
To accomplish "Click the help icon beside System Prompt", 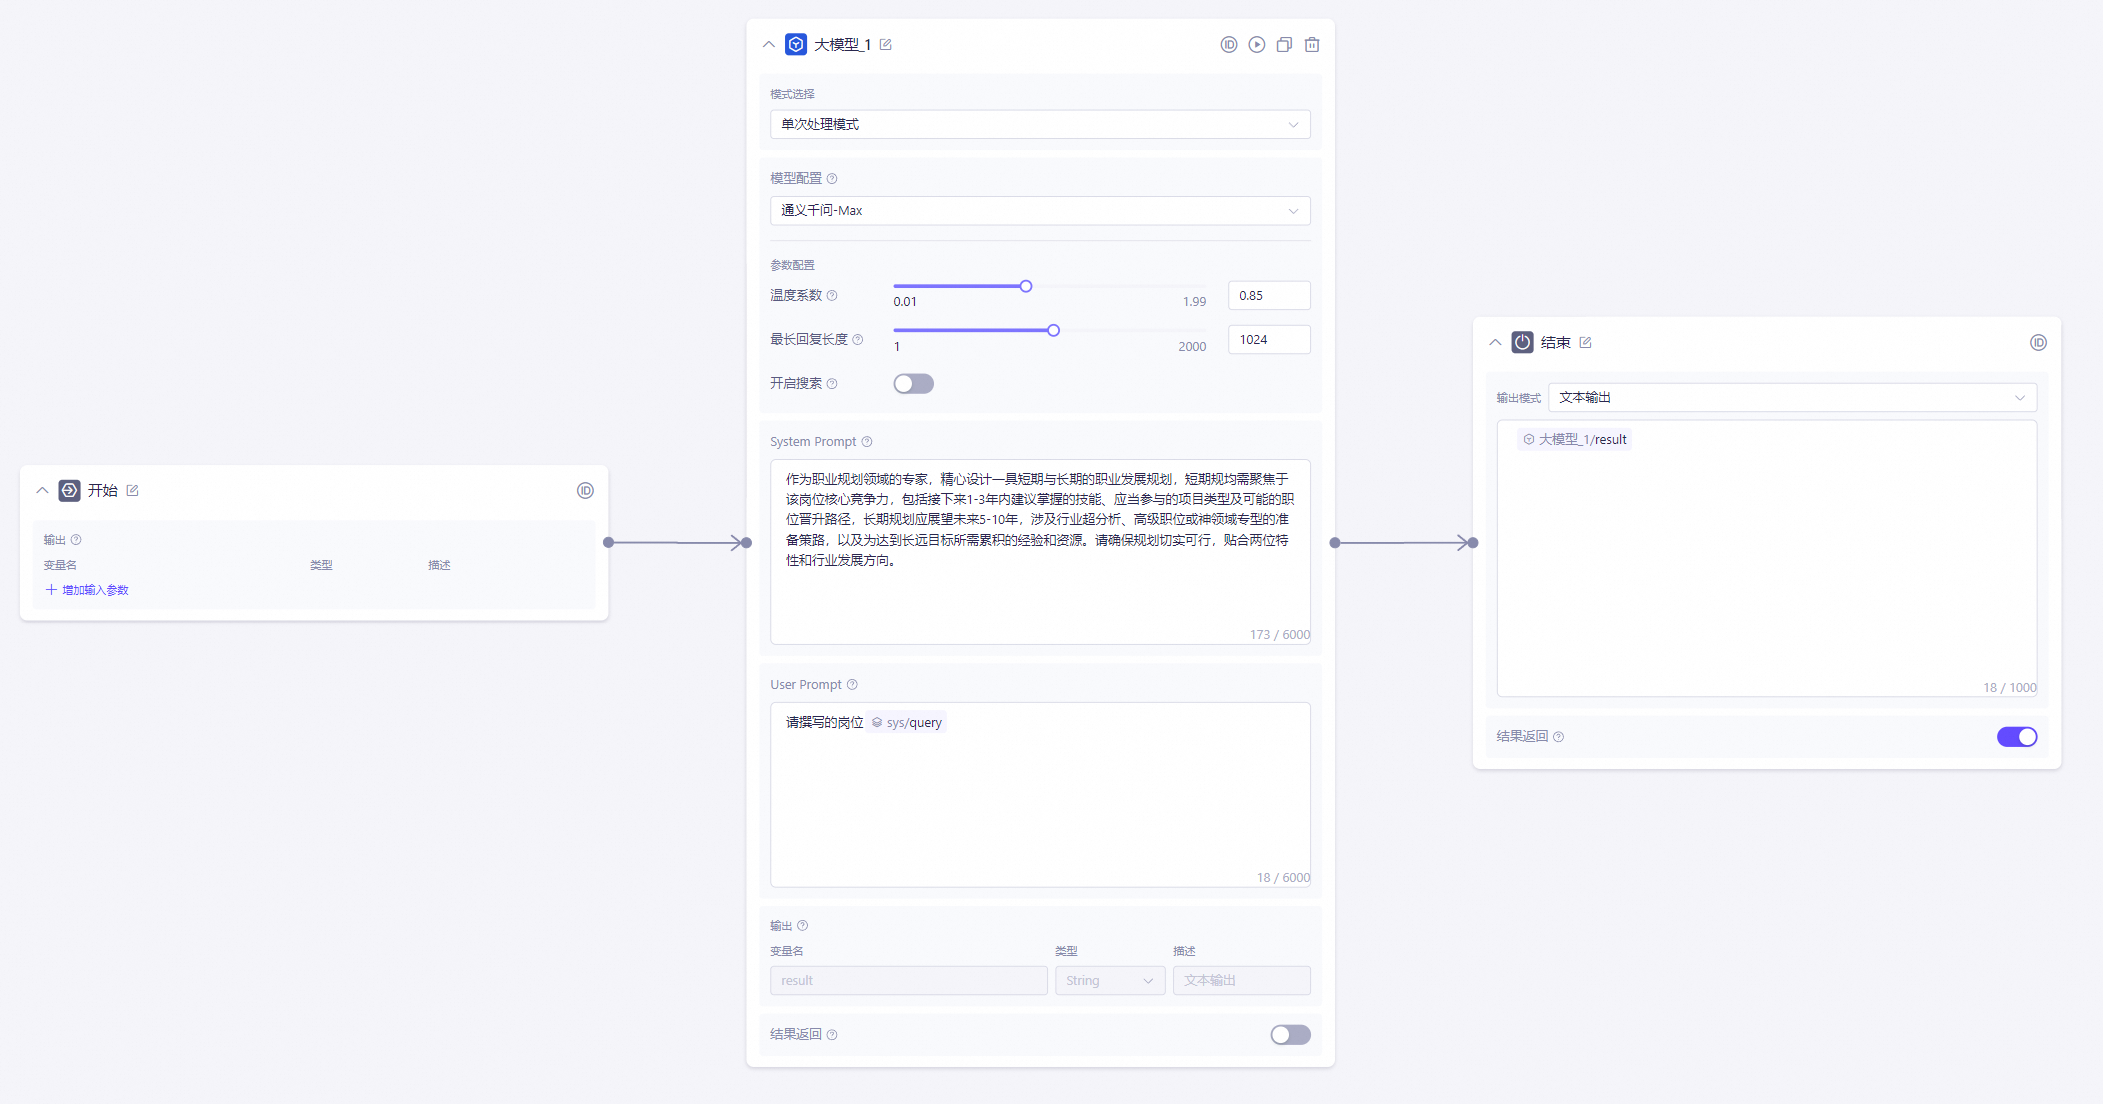I will pyautogui.click(x=867, y=442).
